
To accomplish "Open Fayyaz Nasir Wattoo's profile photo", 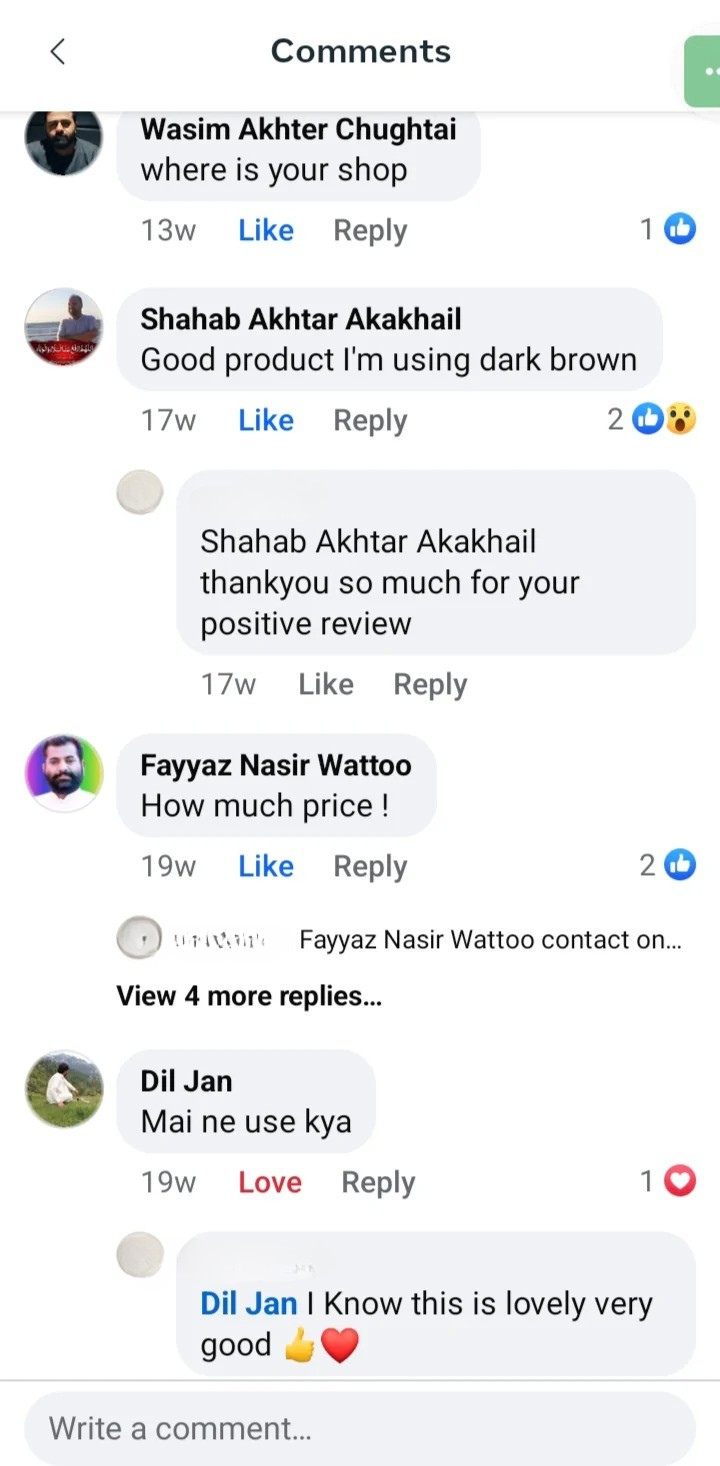I will point(63,773).
